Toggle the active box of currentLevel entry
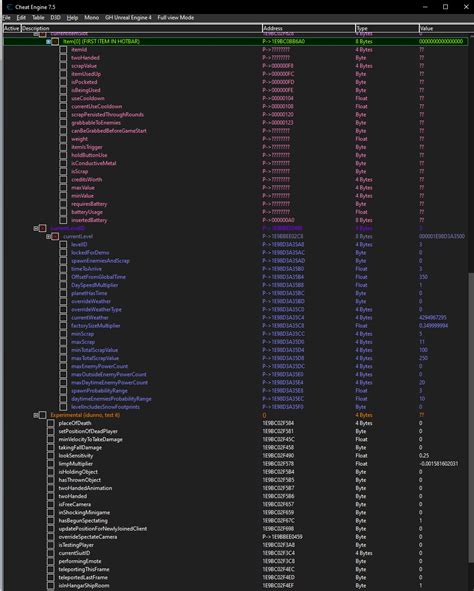The image size is (474, 591). [x=55, y=236]
